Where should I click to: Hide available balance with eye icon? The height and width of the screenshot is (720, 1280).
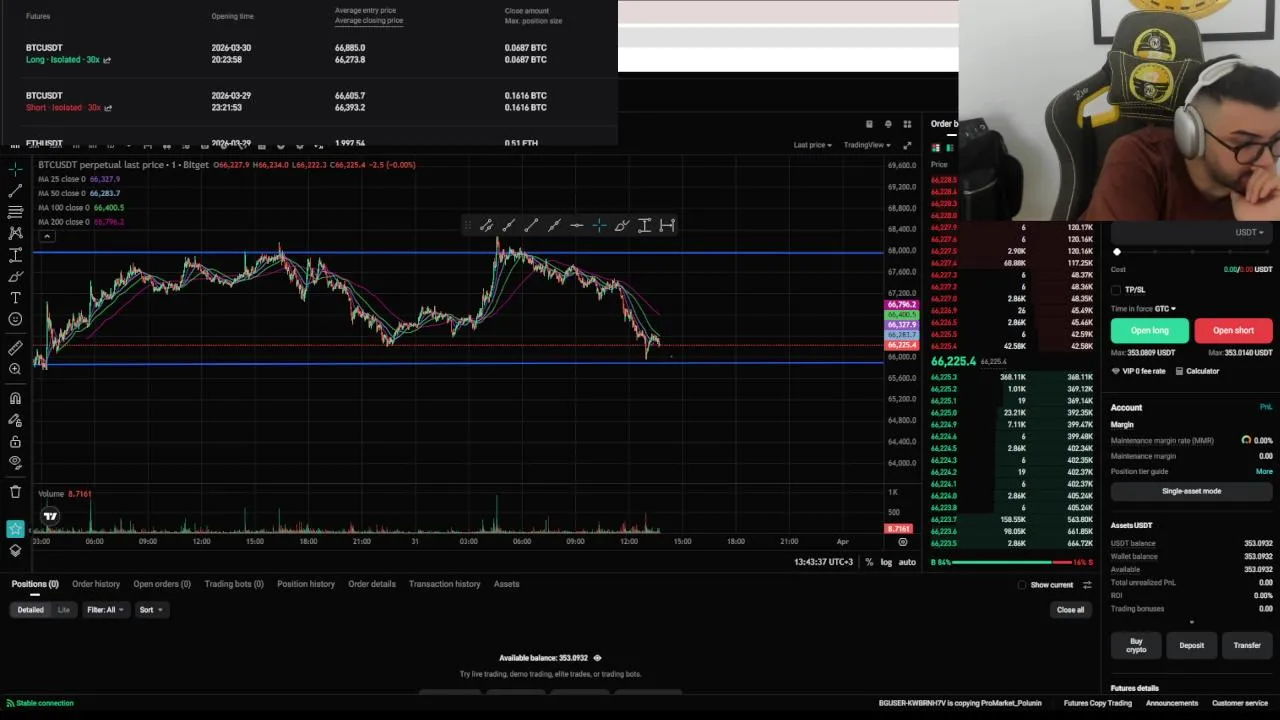[x=597, y=658]
